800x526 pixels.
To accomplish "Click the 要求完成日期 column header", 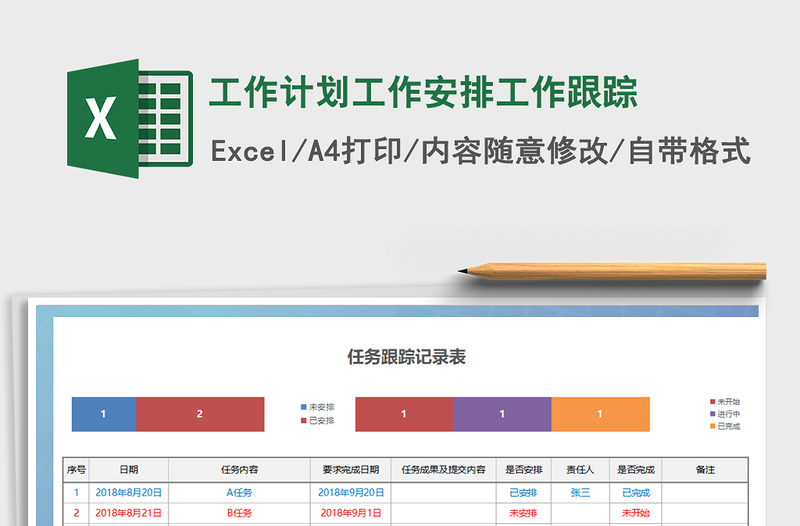I will click(351, 469).
